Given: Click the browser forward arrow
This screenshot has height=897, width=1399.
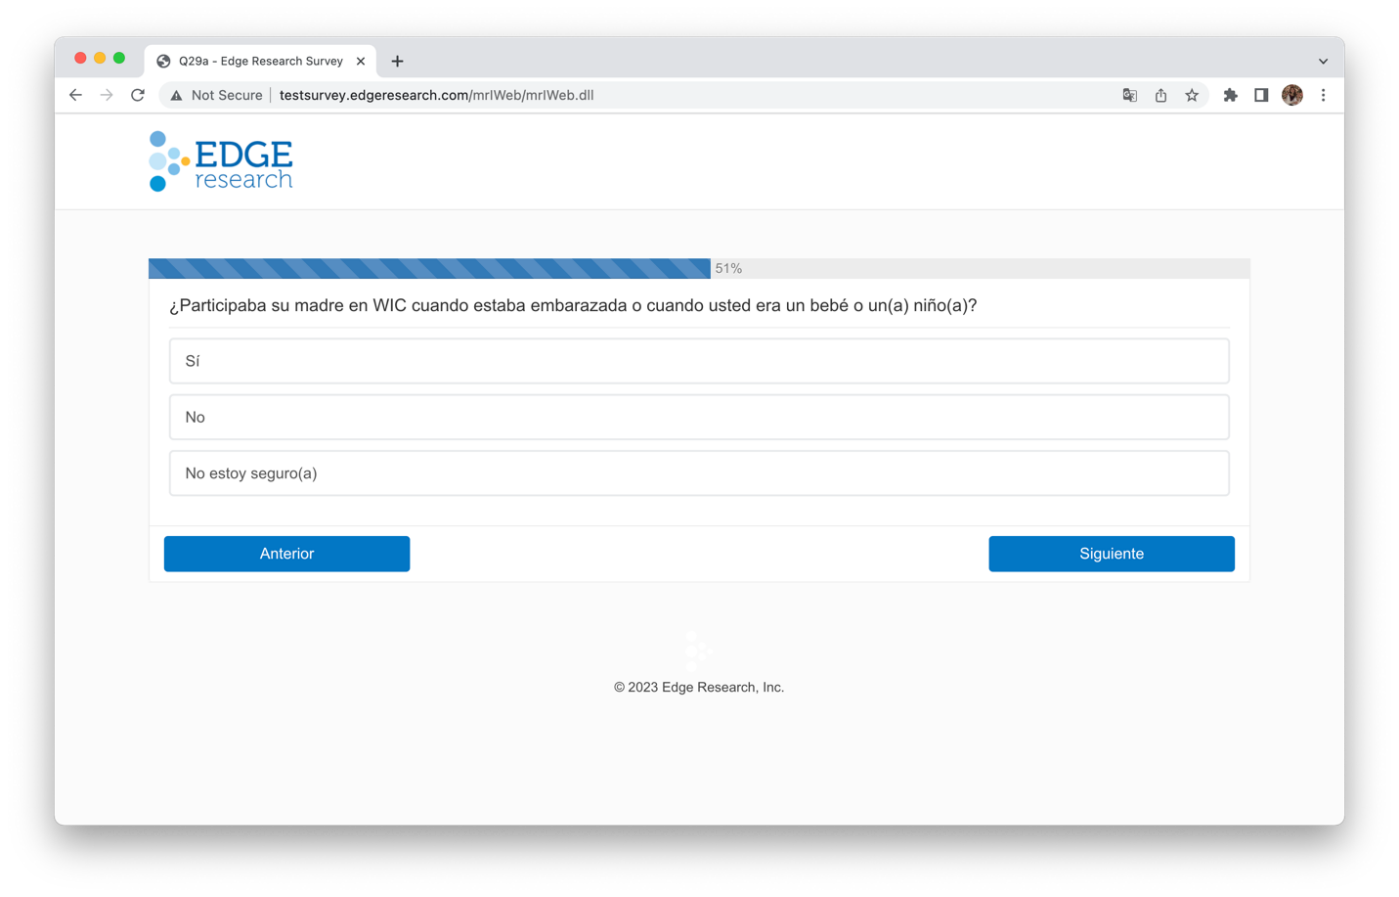Looking at the screenshot, I should click(x=107, y=95).
